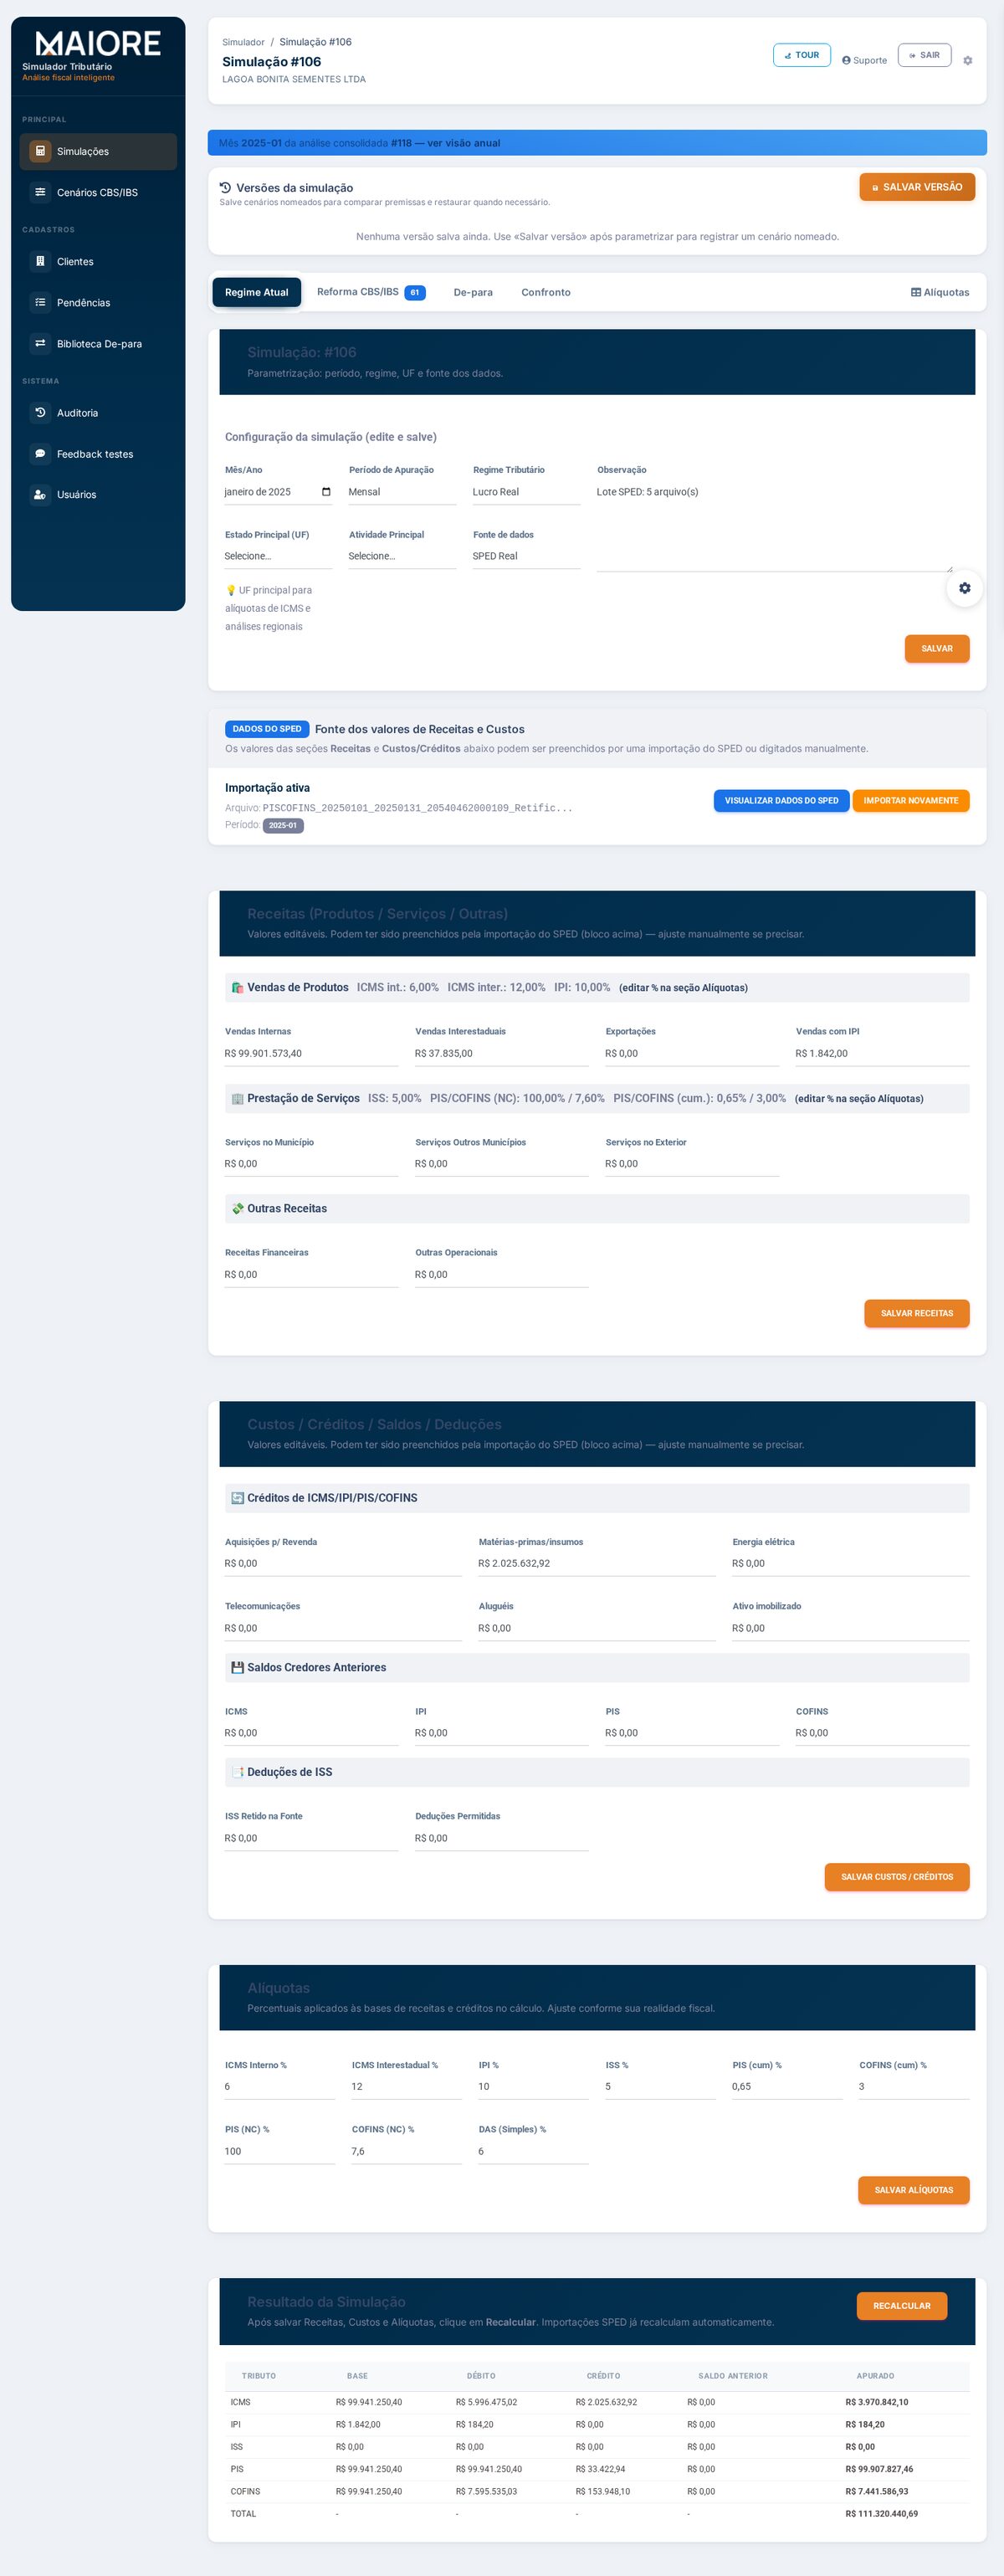This screenshot has width=1004, height=2576.
Task: Open settings gear beside the SAIR button
Action: pyautogui.click(x=967, y=61)
